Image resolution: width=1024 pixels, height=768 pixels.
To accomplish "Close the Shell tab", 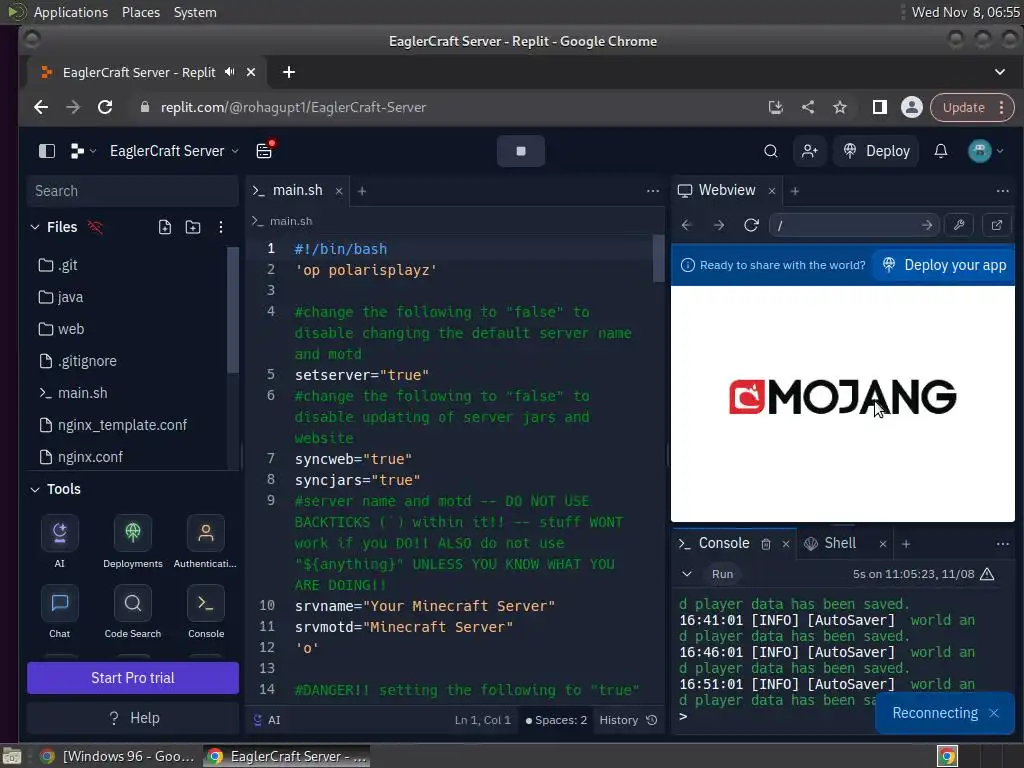I will 883,544.
